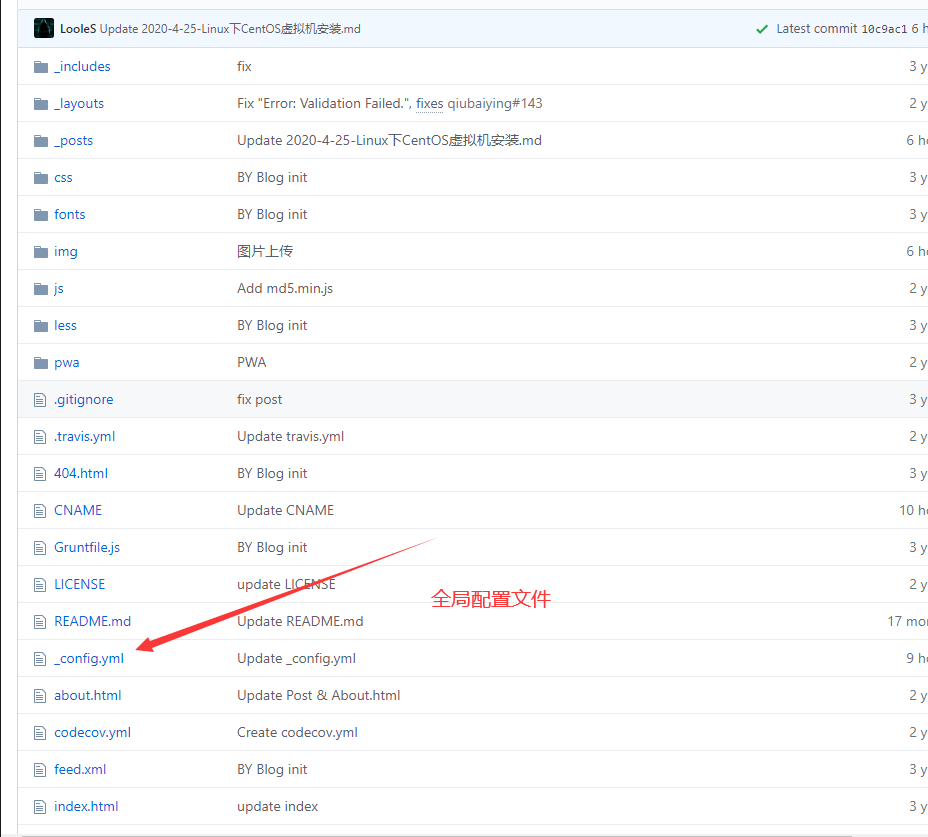Click the green commit status checkmark
This screenshot has width=928, height=837.
tap(762, 29)
